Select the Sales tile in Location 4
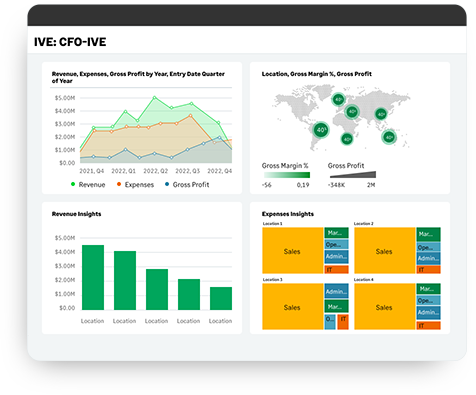Screen dimensions: 476x395 tap(385, 307)
